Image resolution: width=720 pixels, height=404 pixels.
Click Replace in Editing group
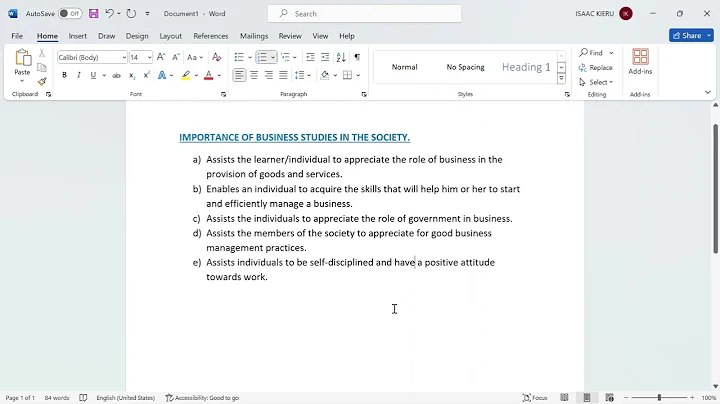tap(596, 67)
